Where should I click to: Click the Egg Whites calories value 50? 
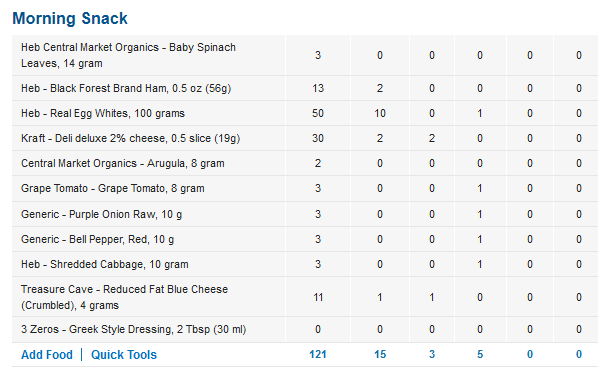click(x=318, y=113)
